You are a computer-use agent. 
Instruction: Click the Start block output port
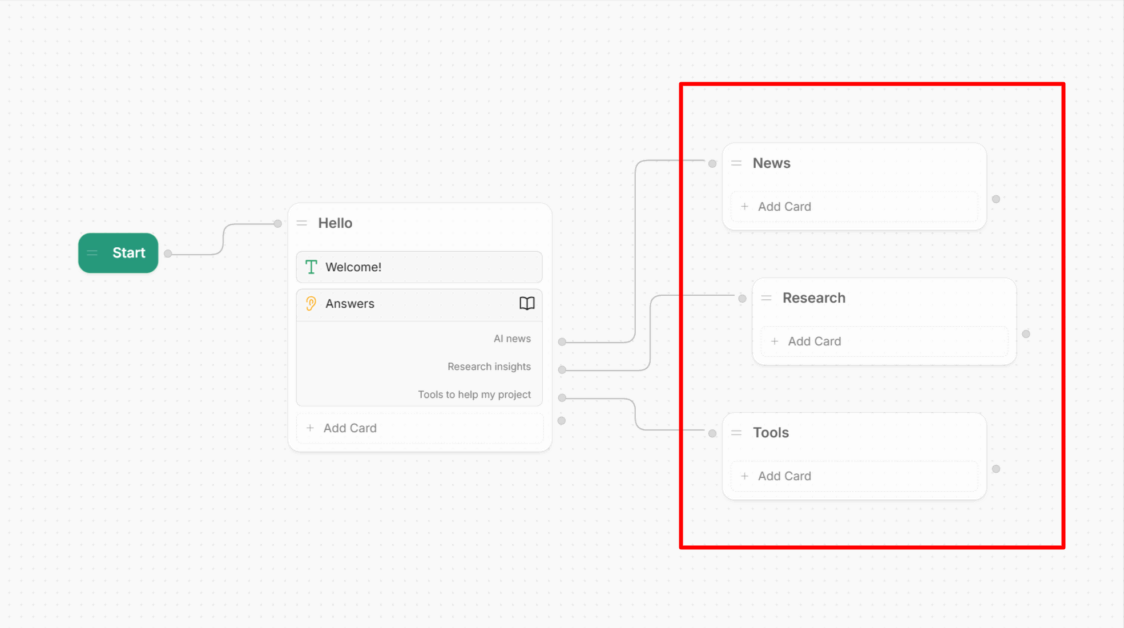point(168,254)
